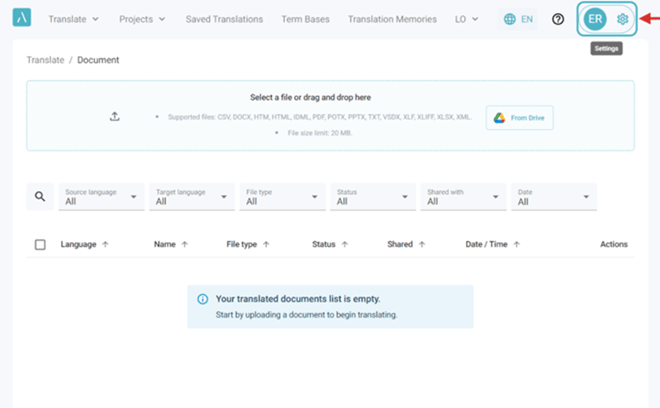The height and width of the screenshot is (408, 660).
Task: Open Settings with the gear icon
Action: [x=622, y=19]
